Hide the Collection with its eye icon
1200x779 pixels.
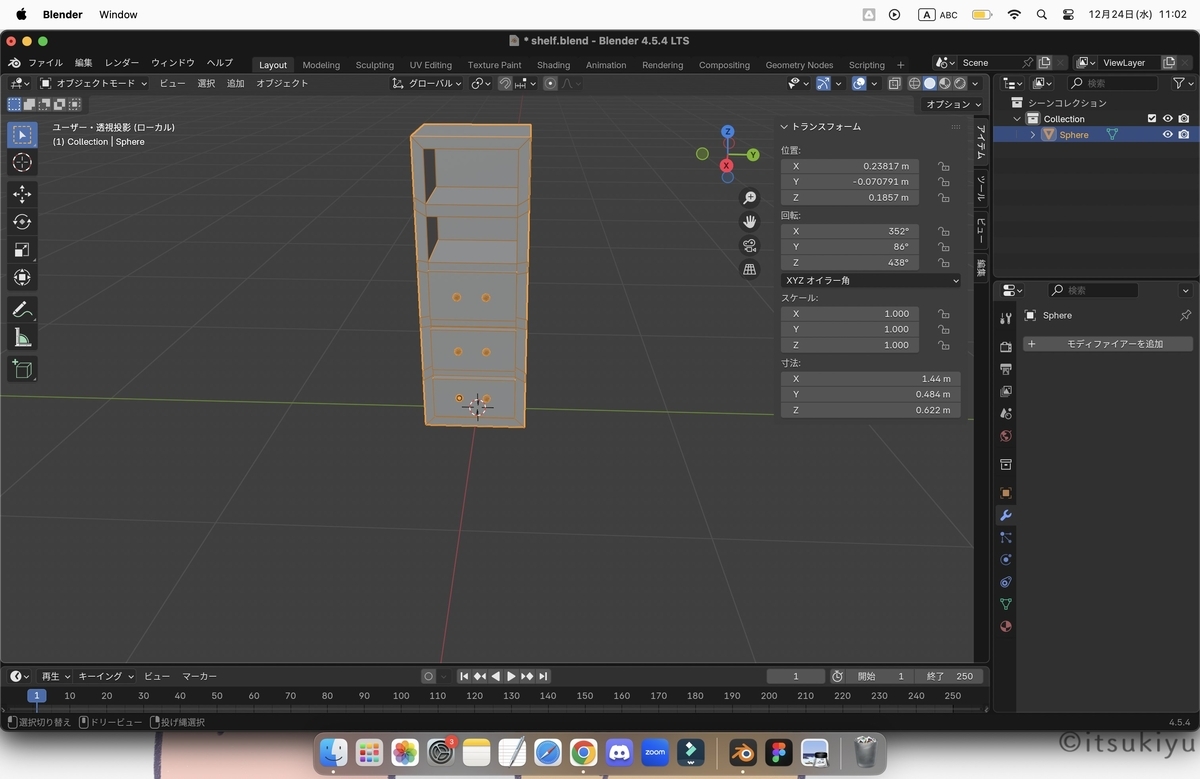point(1167,119)
